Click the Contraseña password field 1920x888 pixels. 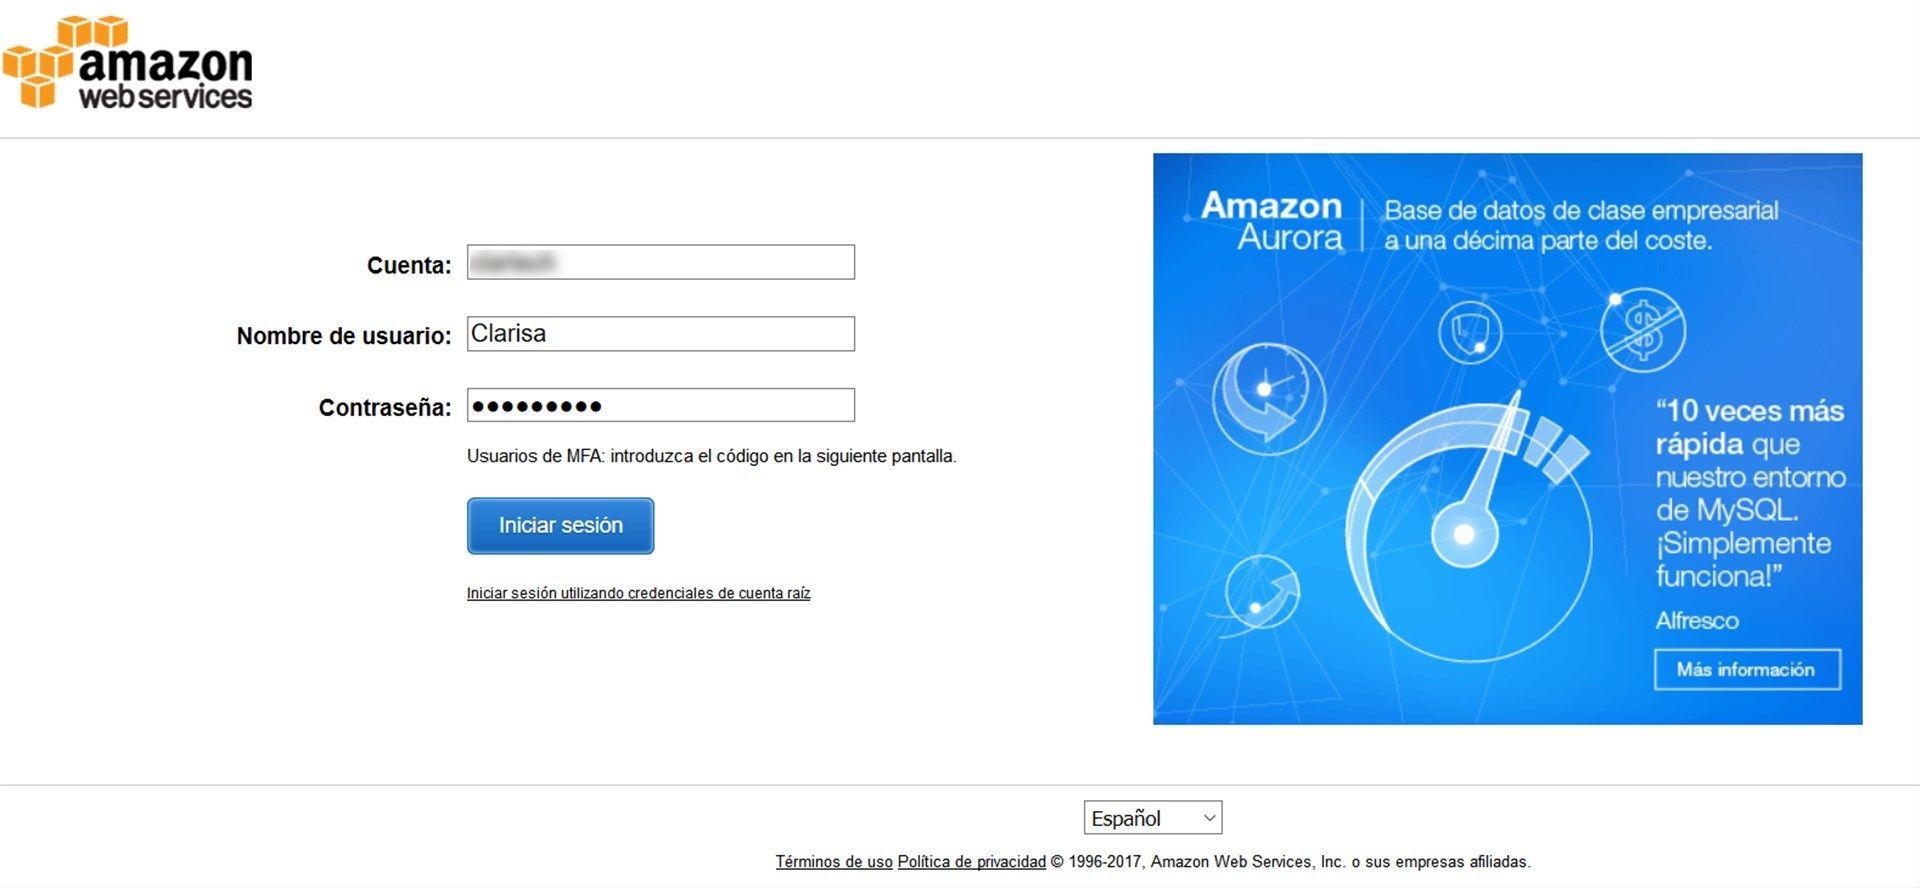(x=660, y=405)
